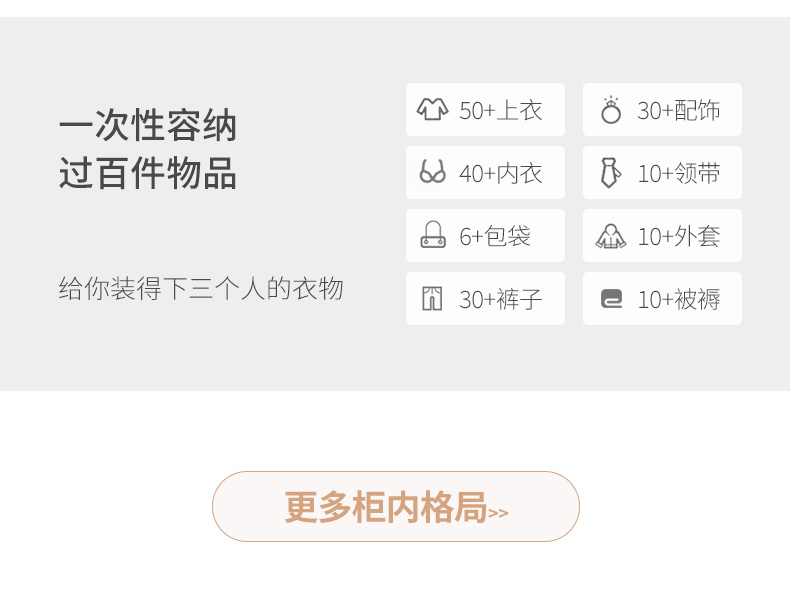Viewport: 790px width, 609px height.
Task: Click the >> arrows on 更多柜内格局
Action: tap(498, 513)
